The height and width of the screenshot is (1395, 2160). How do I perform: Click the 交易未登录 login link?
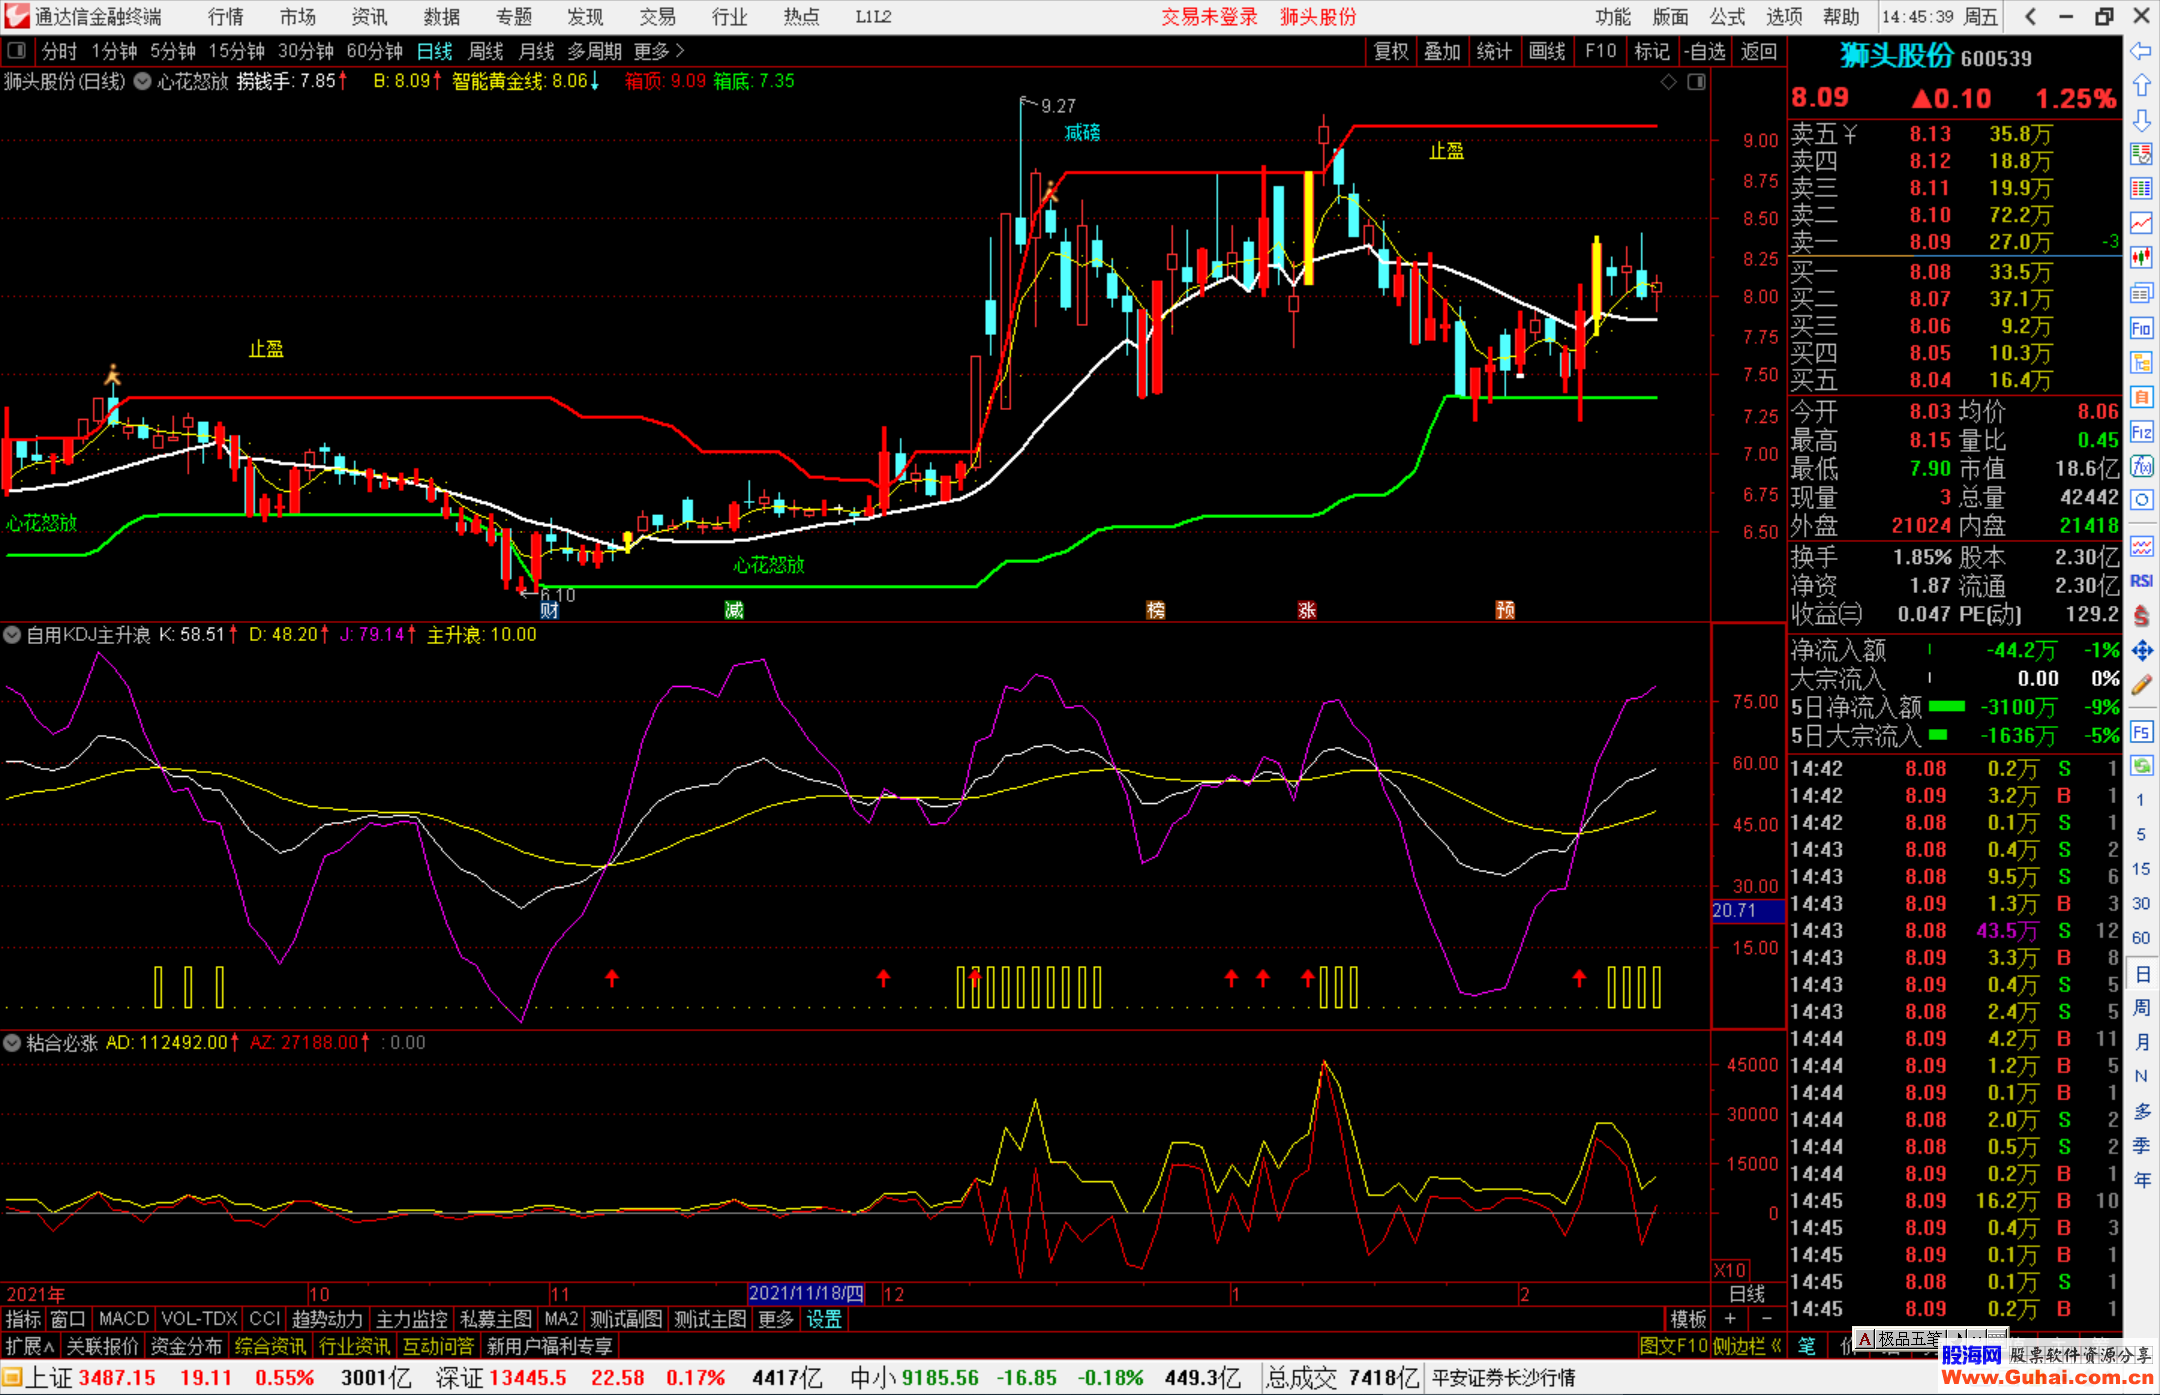tap(1209, 16)
